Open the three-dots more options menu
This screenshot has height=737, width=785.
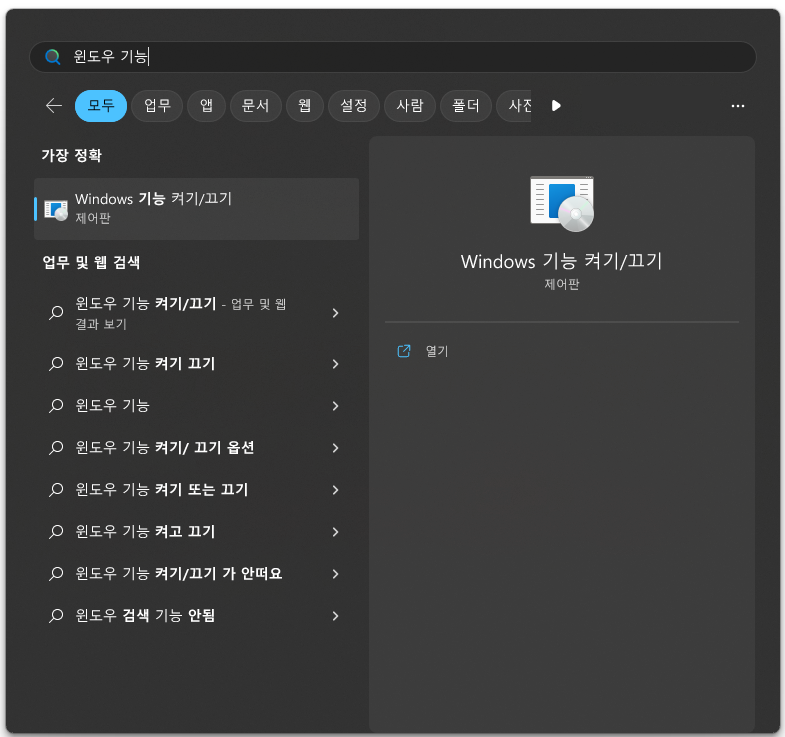(x=737, y=106)
